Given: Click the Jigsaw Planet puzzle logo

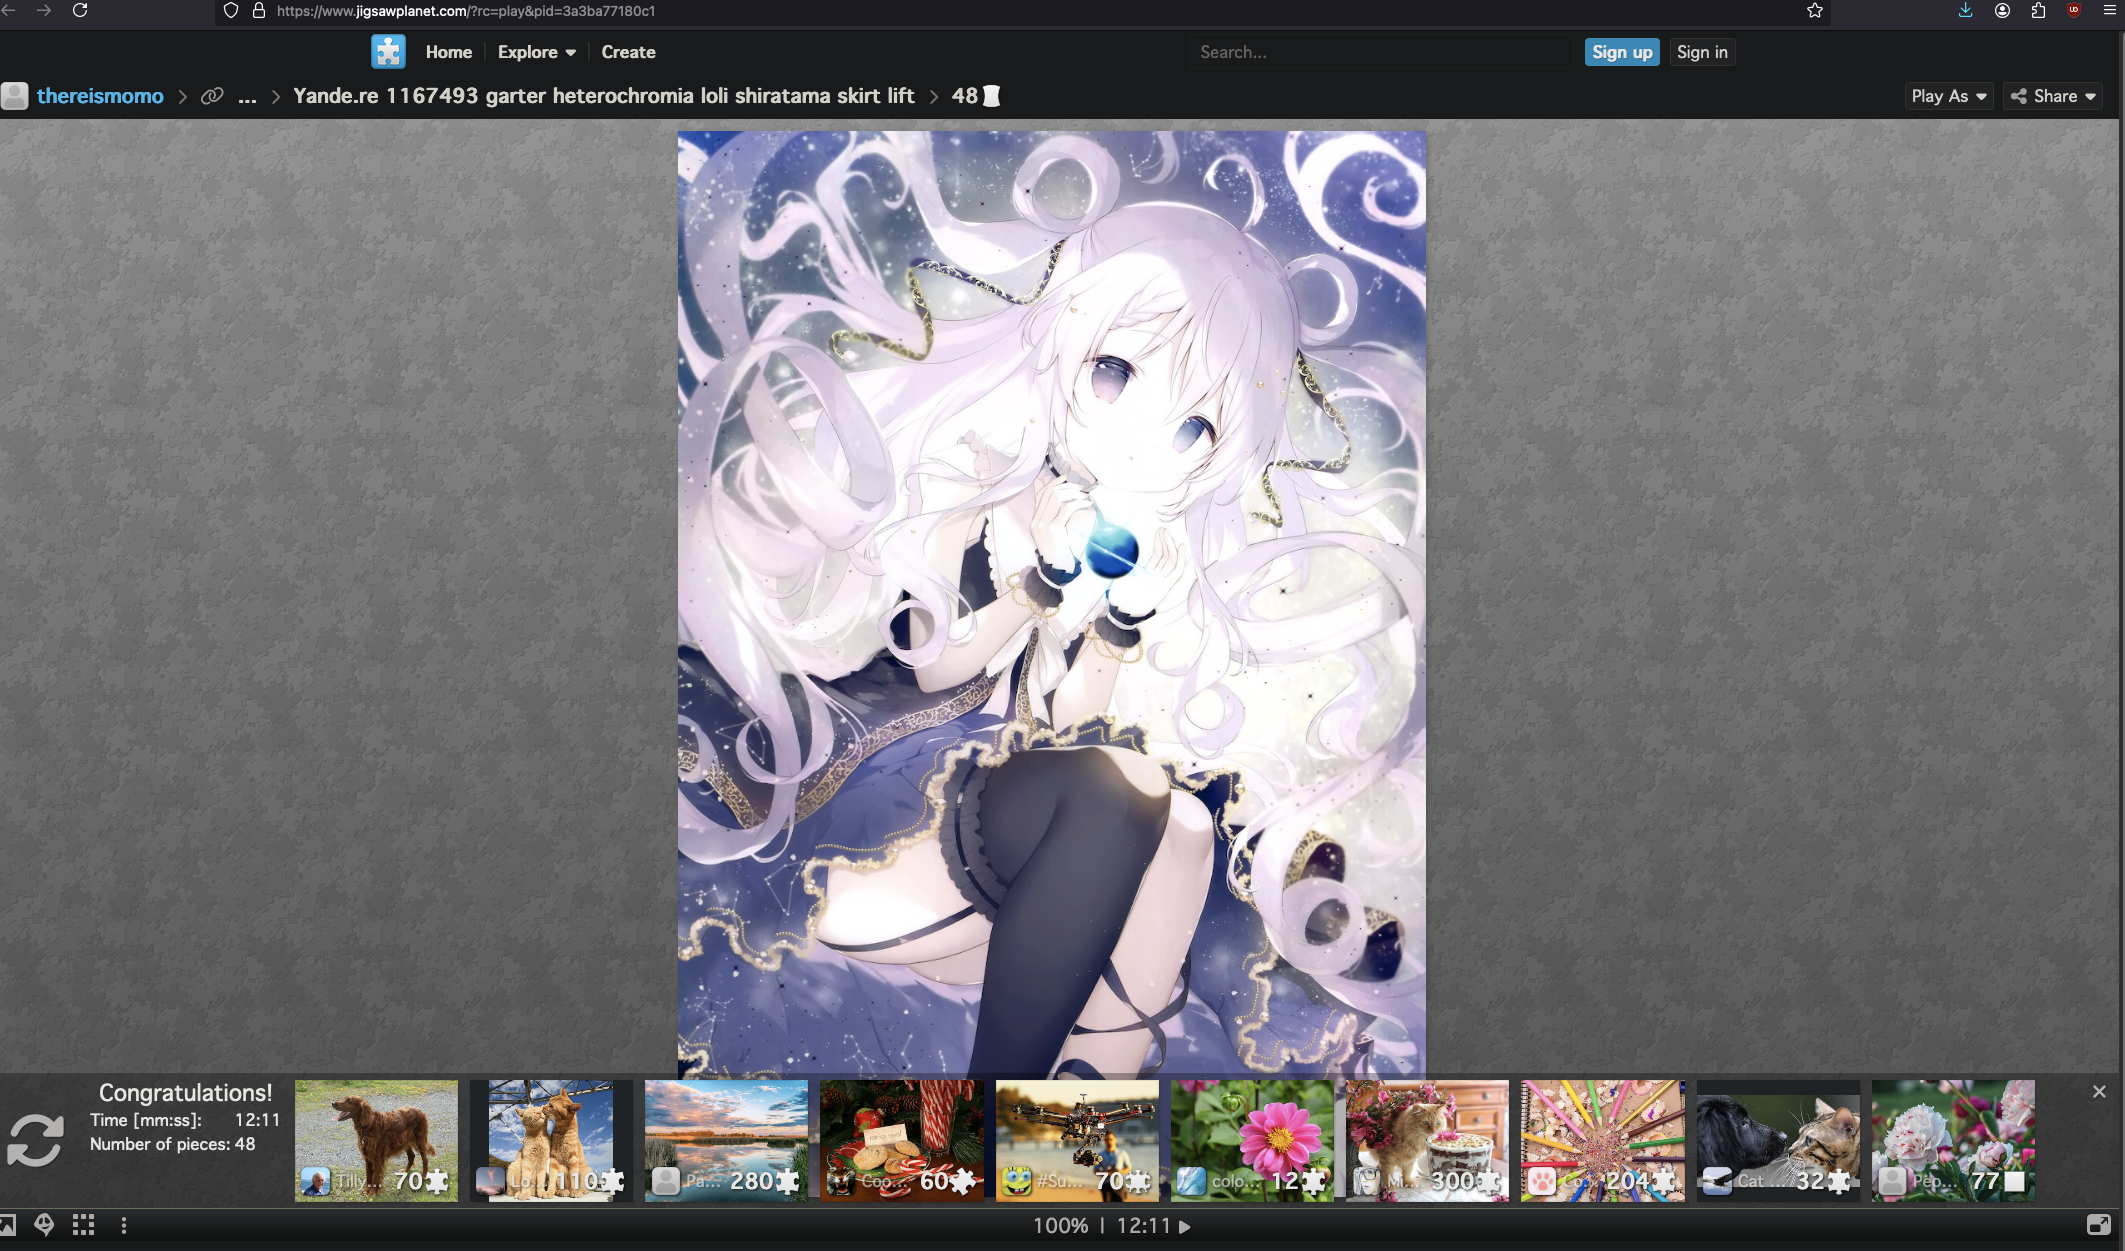Looking at the screenshot, I should (388, 51).
